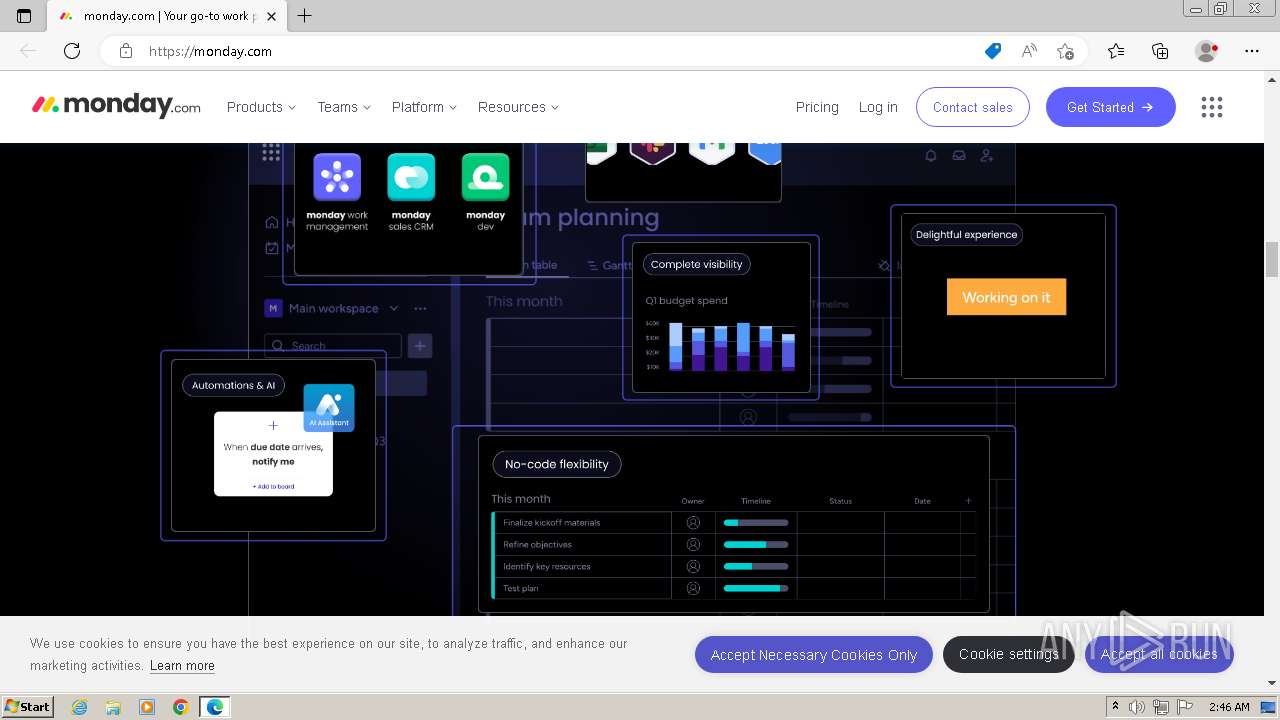
Task: Open the tab actions menu icon
Action: (24, 16)
